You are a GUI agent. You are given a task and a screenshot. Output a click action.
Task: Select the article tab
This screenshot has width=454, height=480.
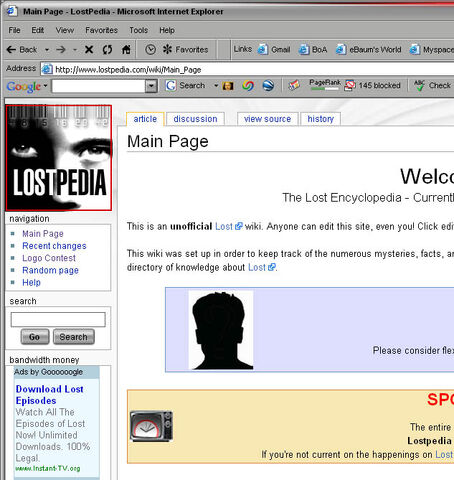coord(145,119)
